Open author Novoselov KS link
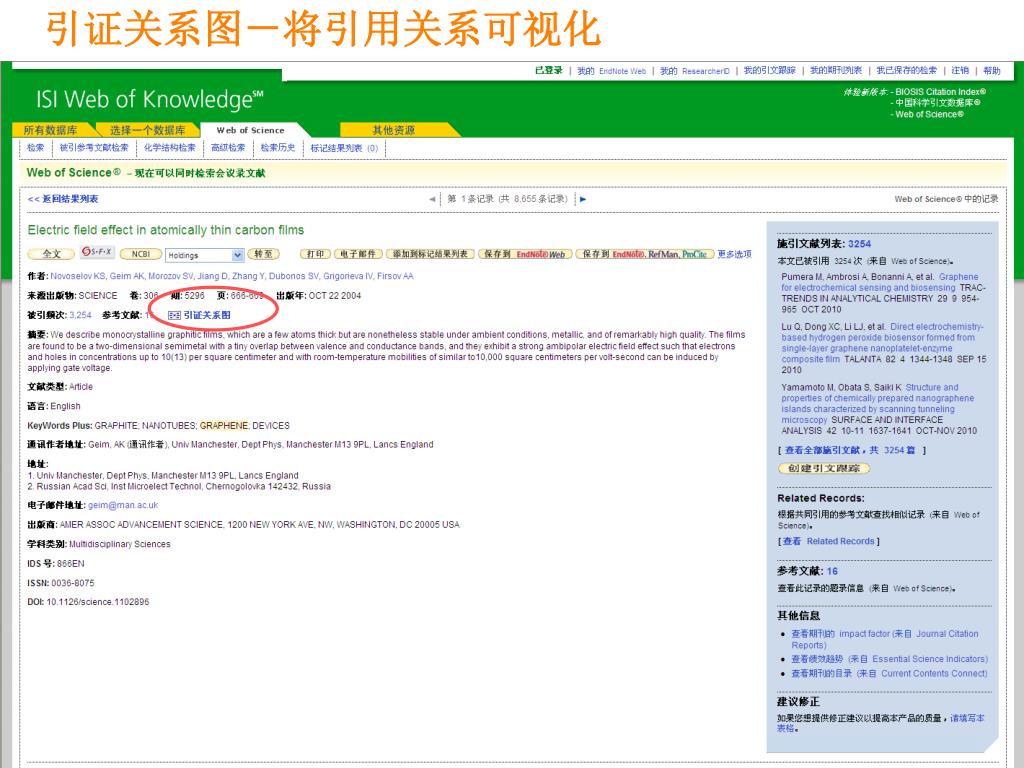The height and width of the screenshot is (768, 1024). click(x=78, y=276)
